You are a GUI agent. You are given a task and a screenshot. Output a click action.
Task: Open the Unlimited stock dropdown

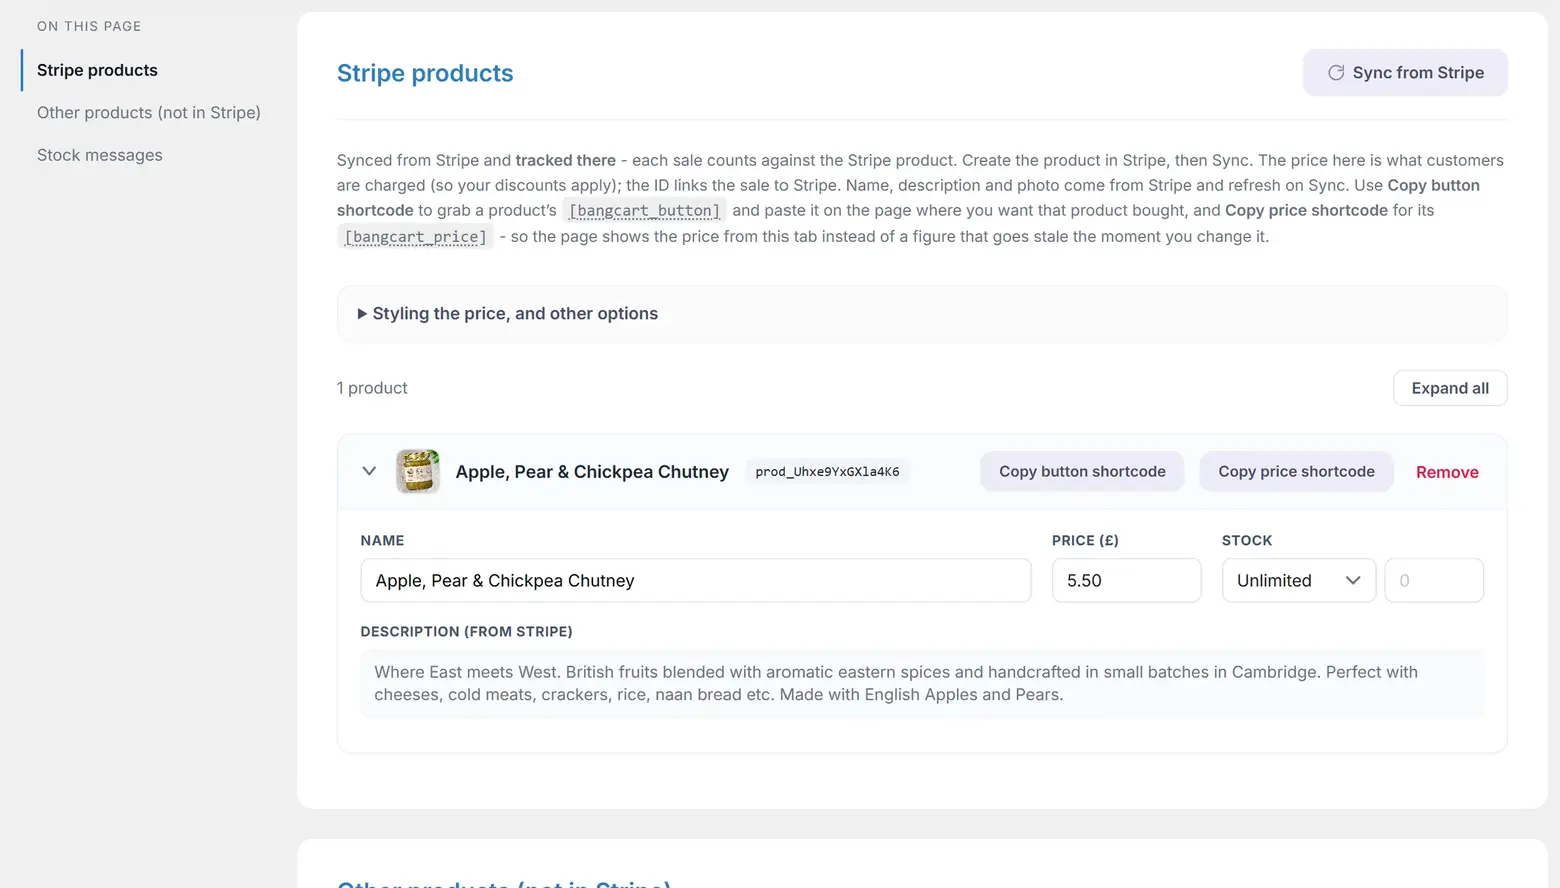coord(1299,580)
